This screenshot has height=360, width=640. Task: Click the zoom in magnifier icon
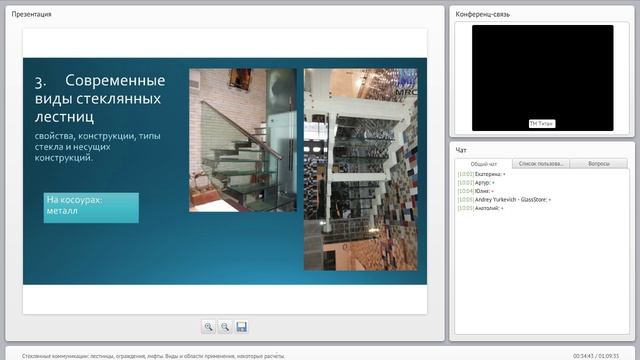pyautogui.click(x=208, y=327)
